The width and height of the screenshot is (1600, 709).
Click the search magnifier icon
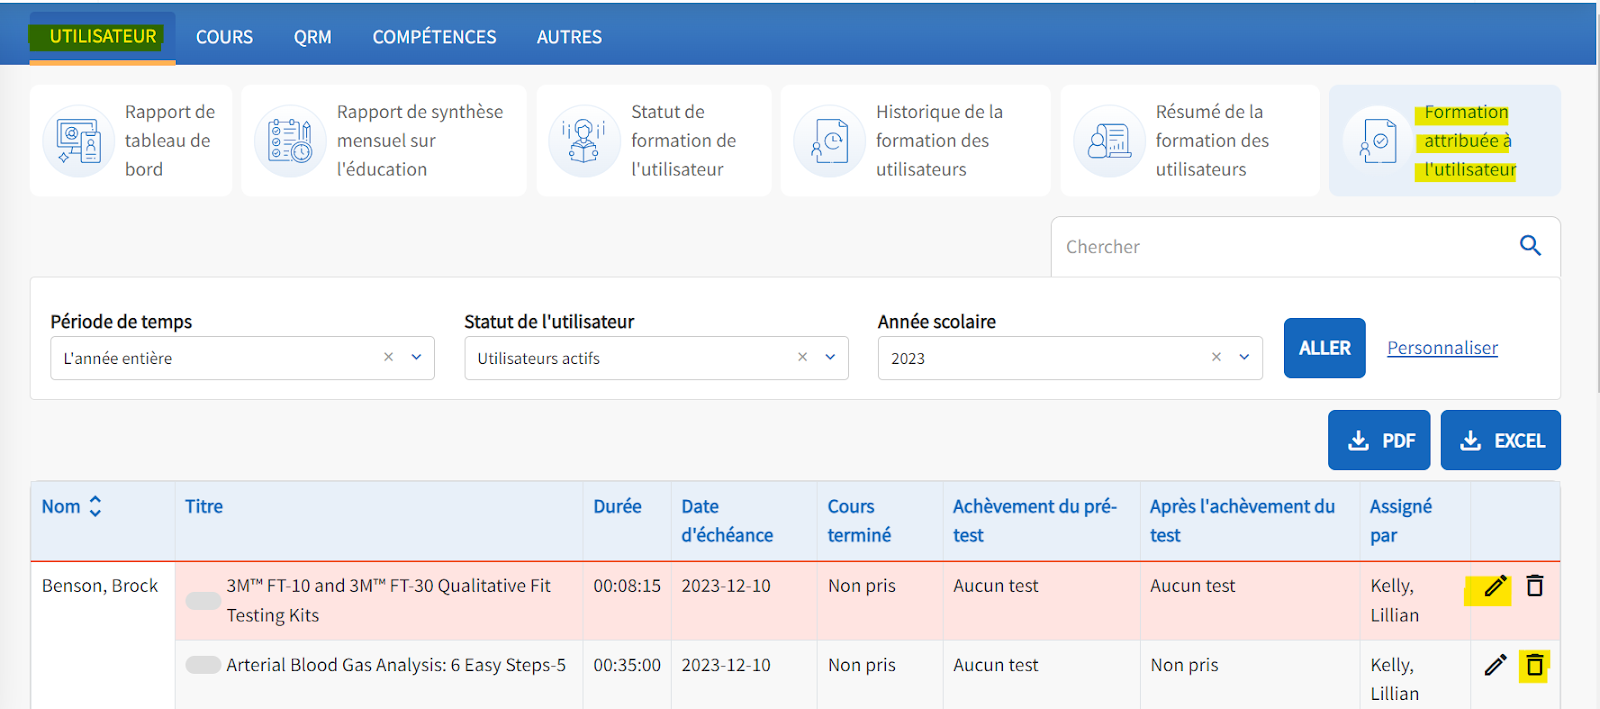(x=1530, y=246)
